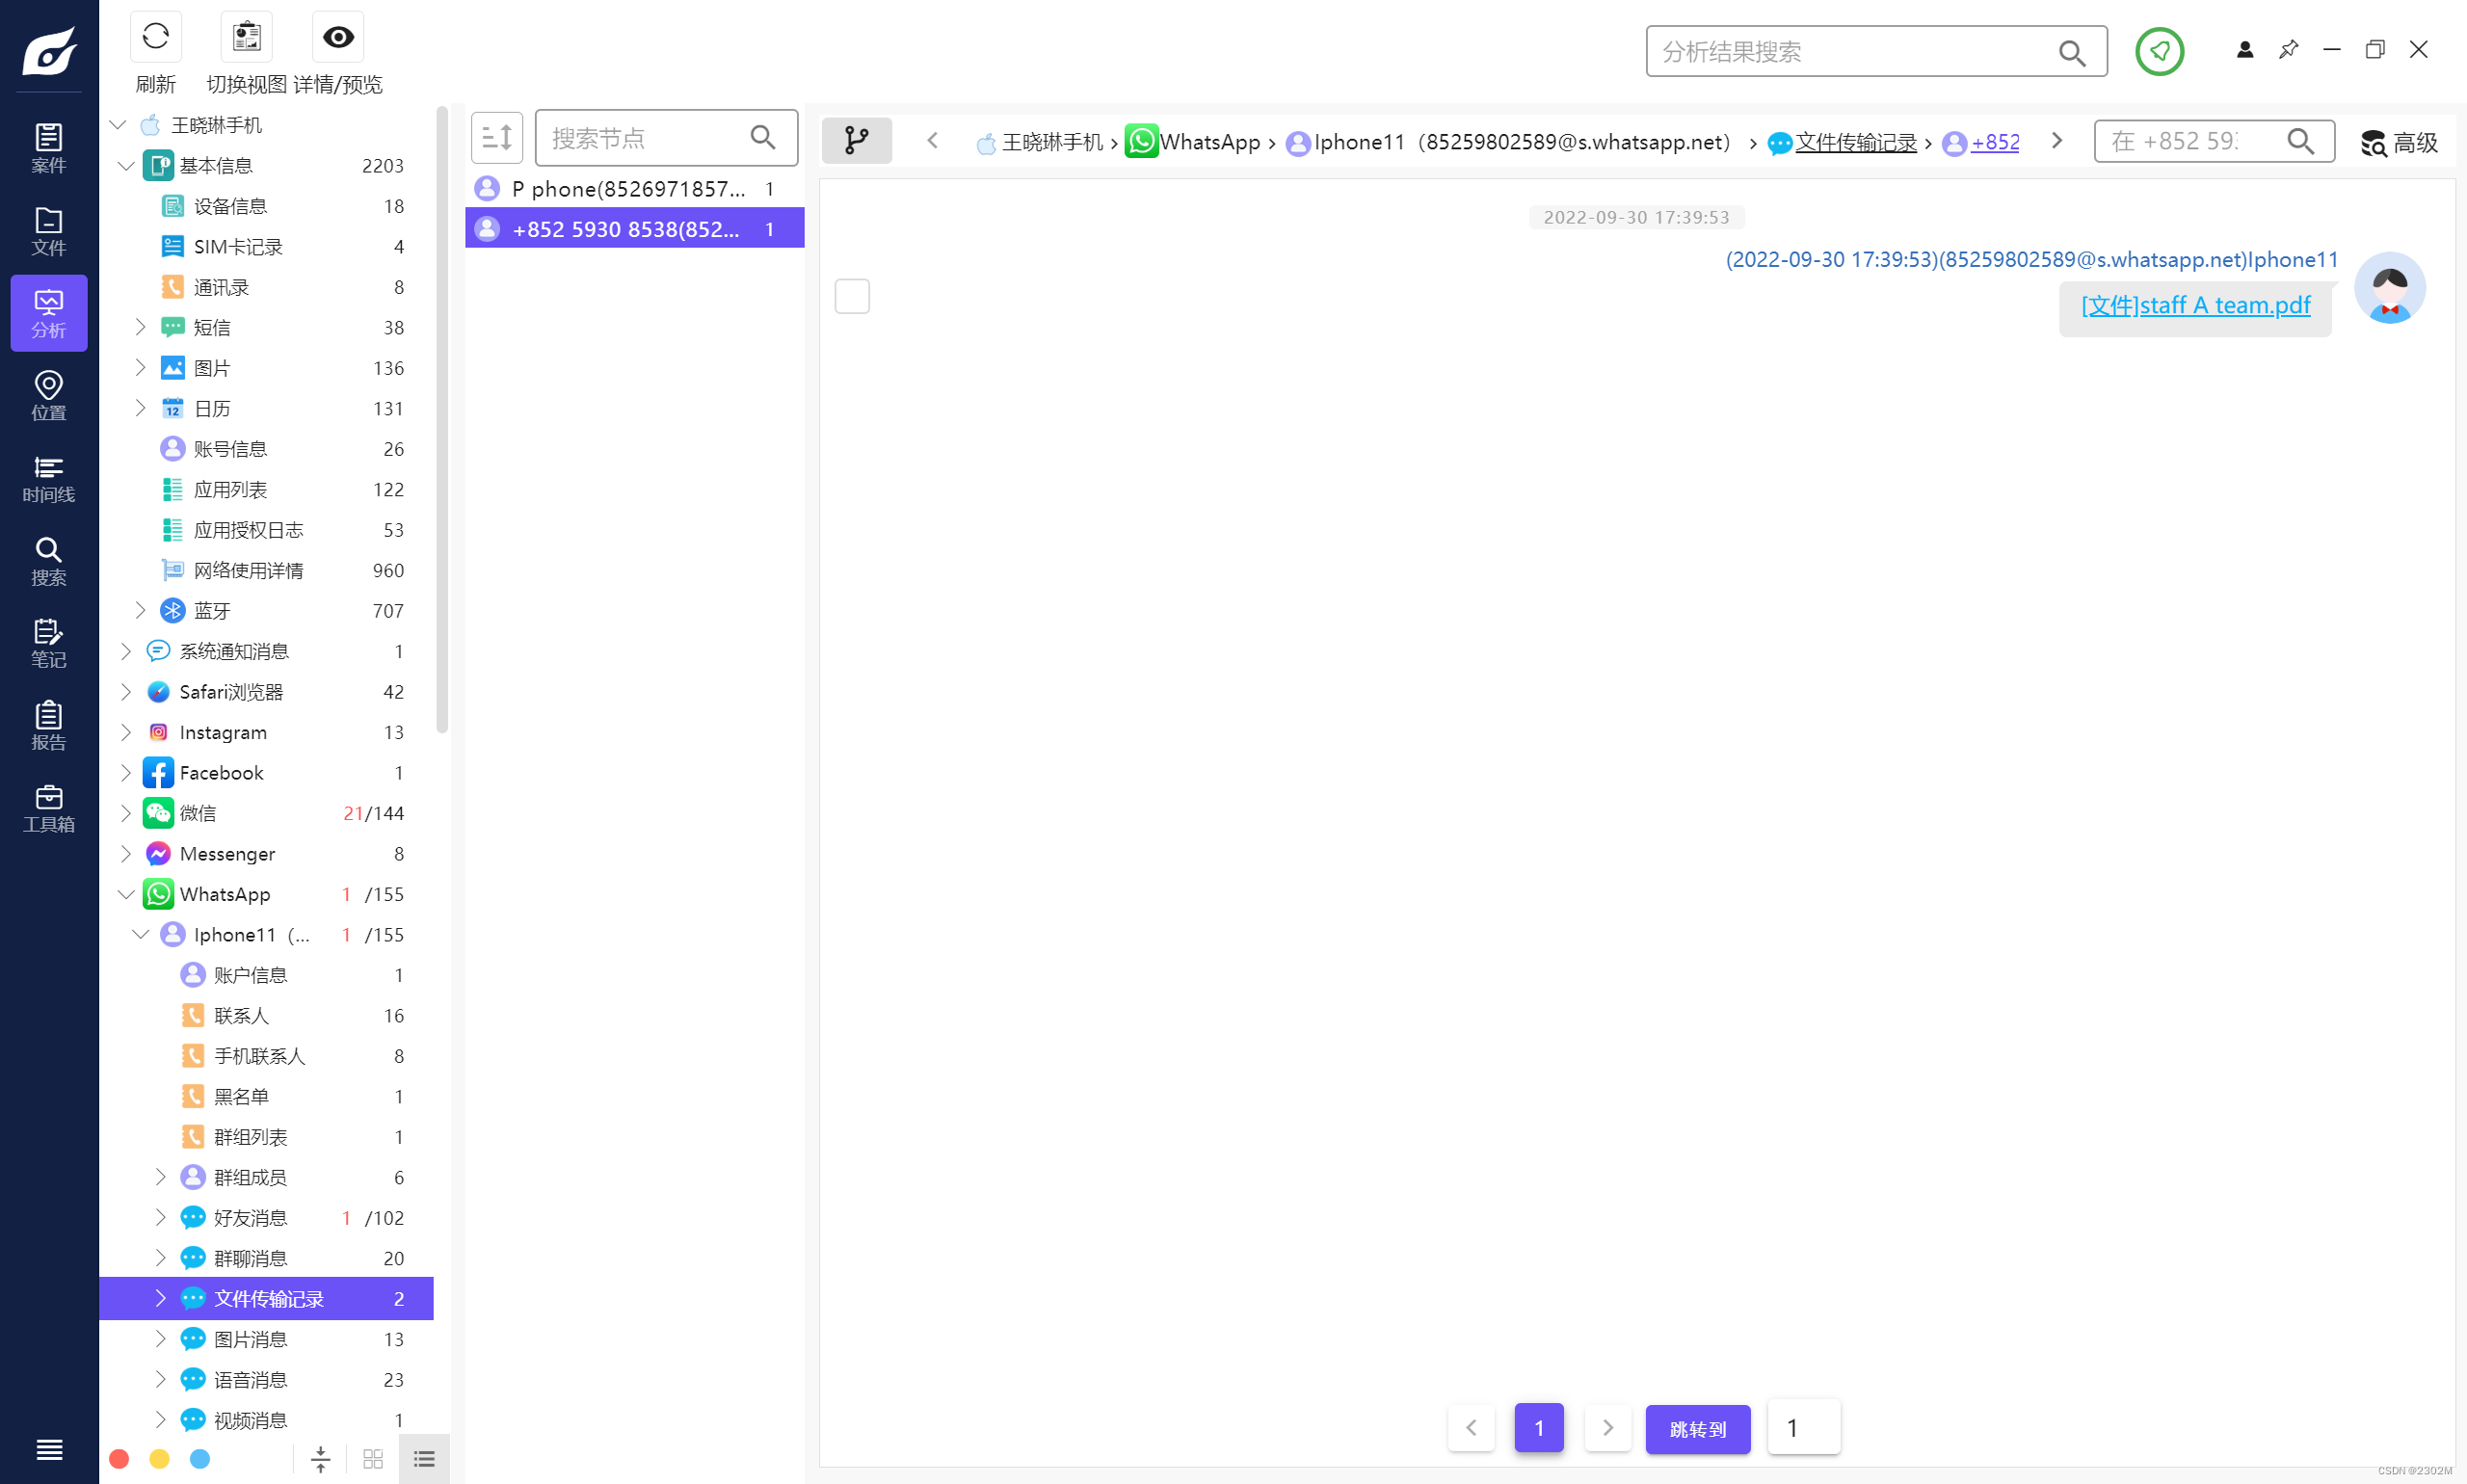Viewport: 2467px width, 1484px height.
Task: Expand the 好友消息 node
Action: point(160,1217)
